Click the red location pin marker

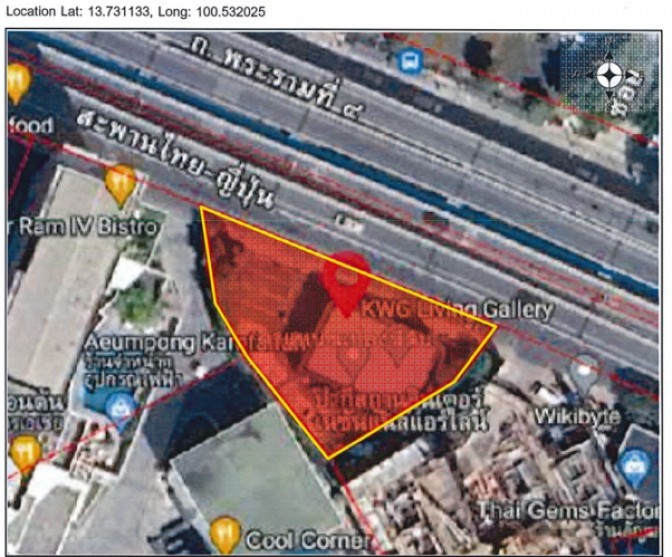click(x=348, y=280)
